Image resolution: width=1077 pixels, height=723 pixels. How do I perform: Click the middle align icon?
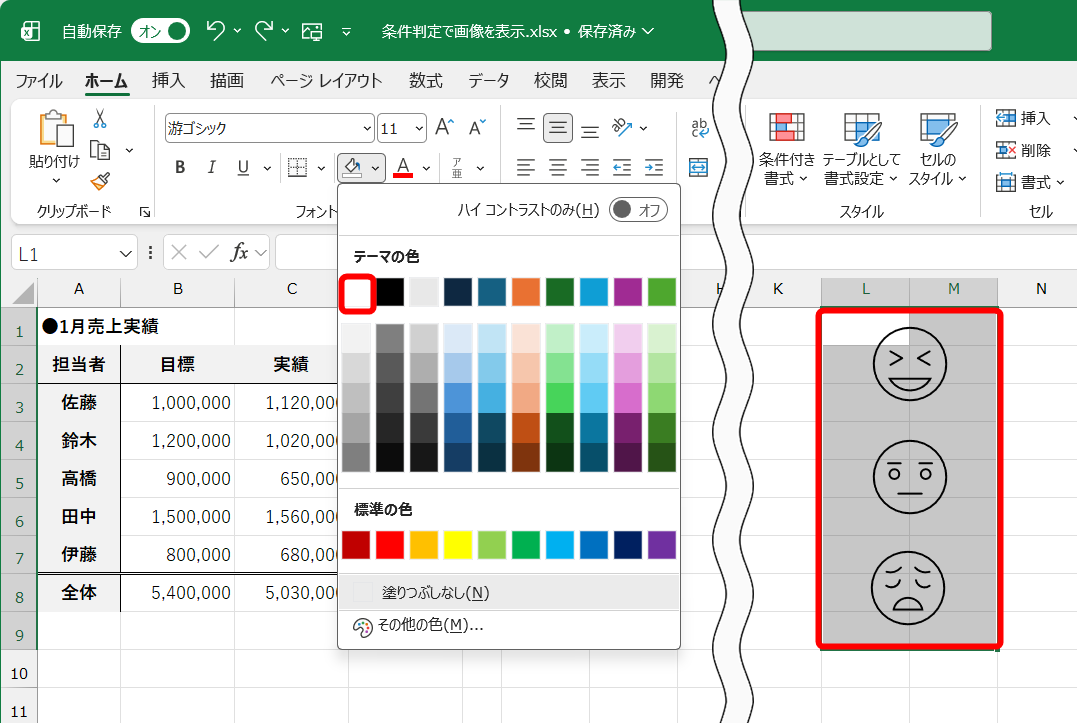click(x=558, y=128)
